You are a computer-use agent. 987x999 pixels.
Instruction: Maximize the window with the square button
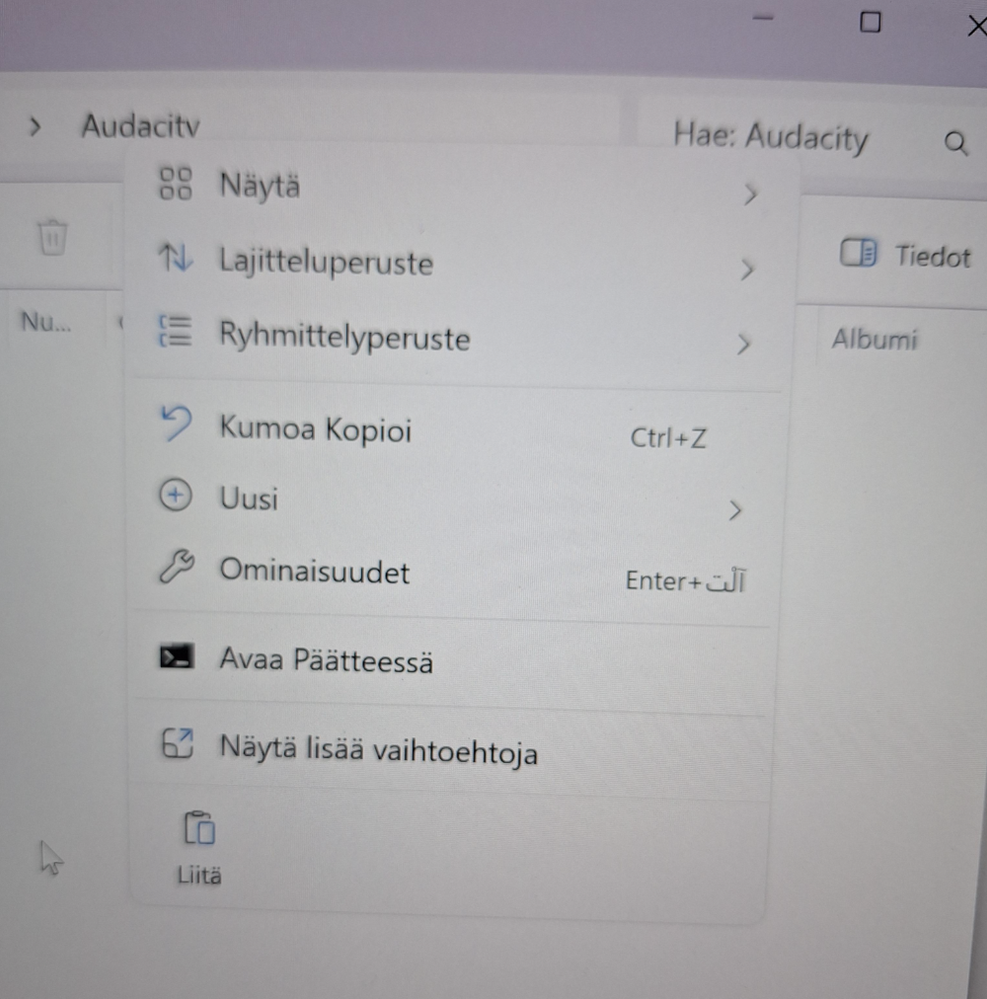tap(870, 22)
